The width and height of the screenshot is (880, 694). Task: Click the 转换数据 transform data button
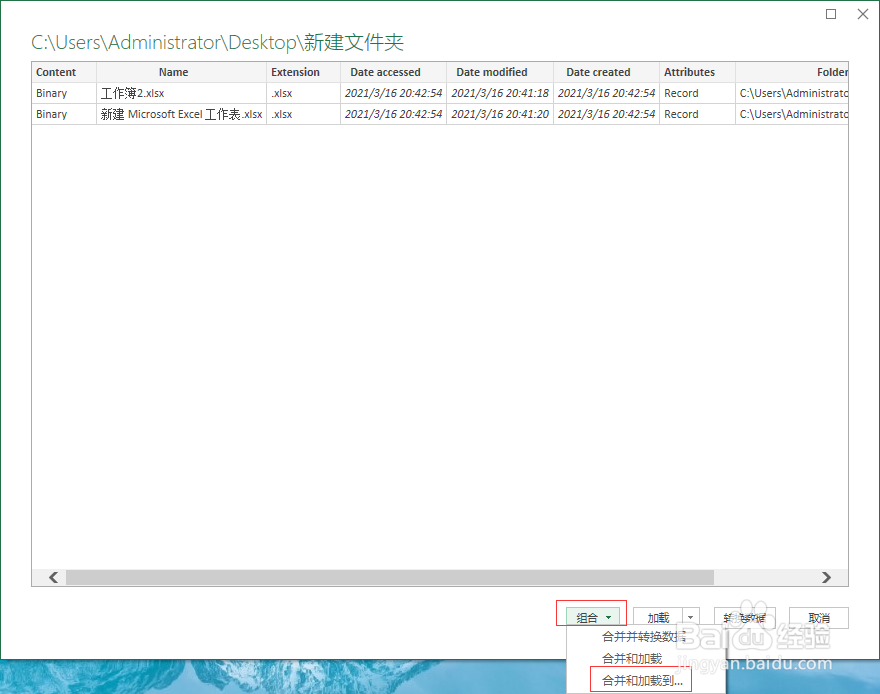pos(745,618)
